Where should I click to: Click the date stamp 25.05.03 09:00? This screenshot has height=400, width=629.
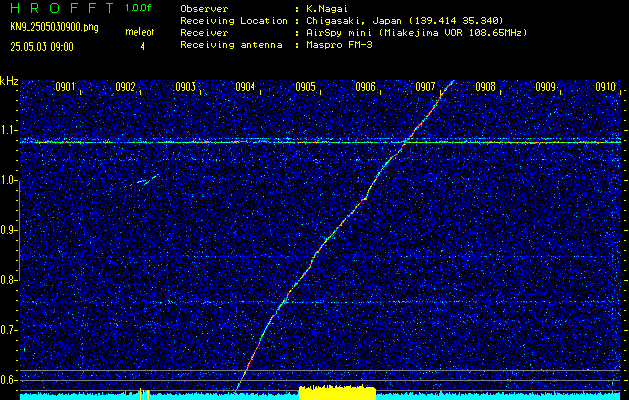click(x=42, y=47)
